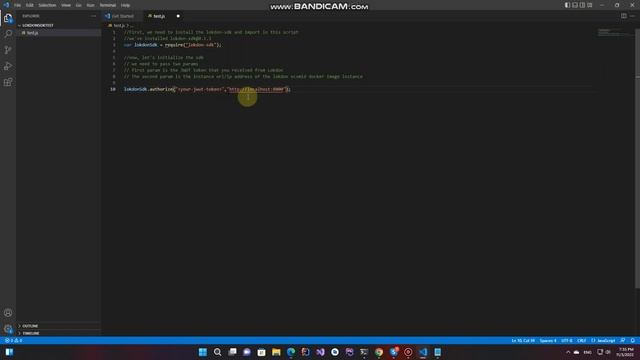
Task: Open File Explorer from the taskbar
Action: [x=276, y=352]
